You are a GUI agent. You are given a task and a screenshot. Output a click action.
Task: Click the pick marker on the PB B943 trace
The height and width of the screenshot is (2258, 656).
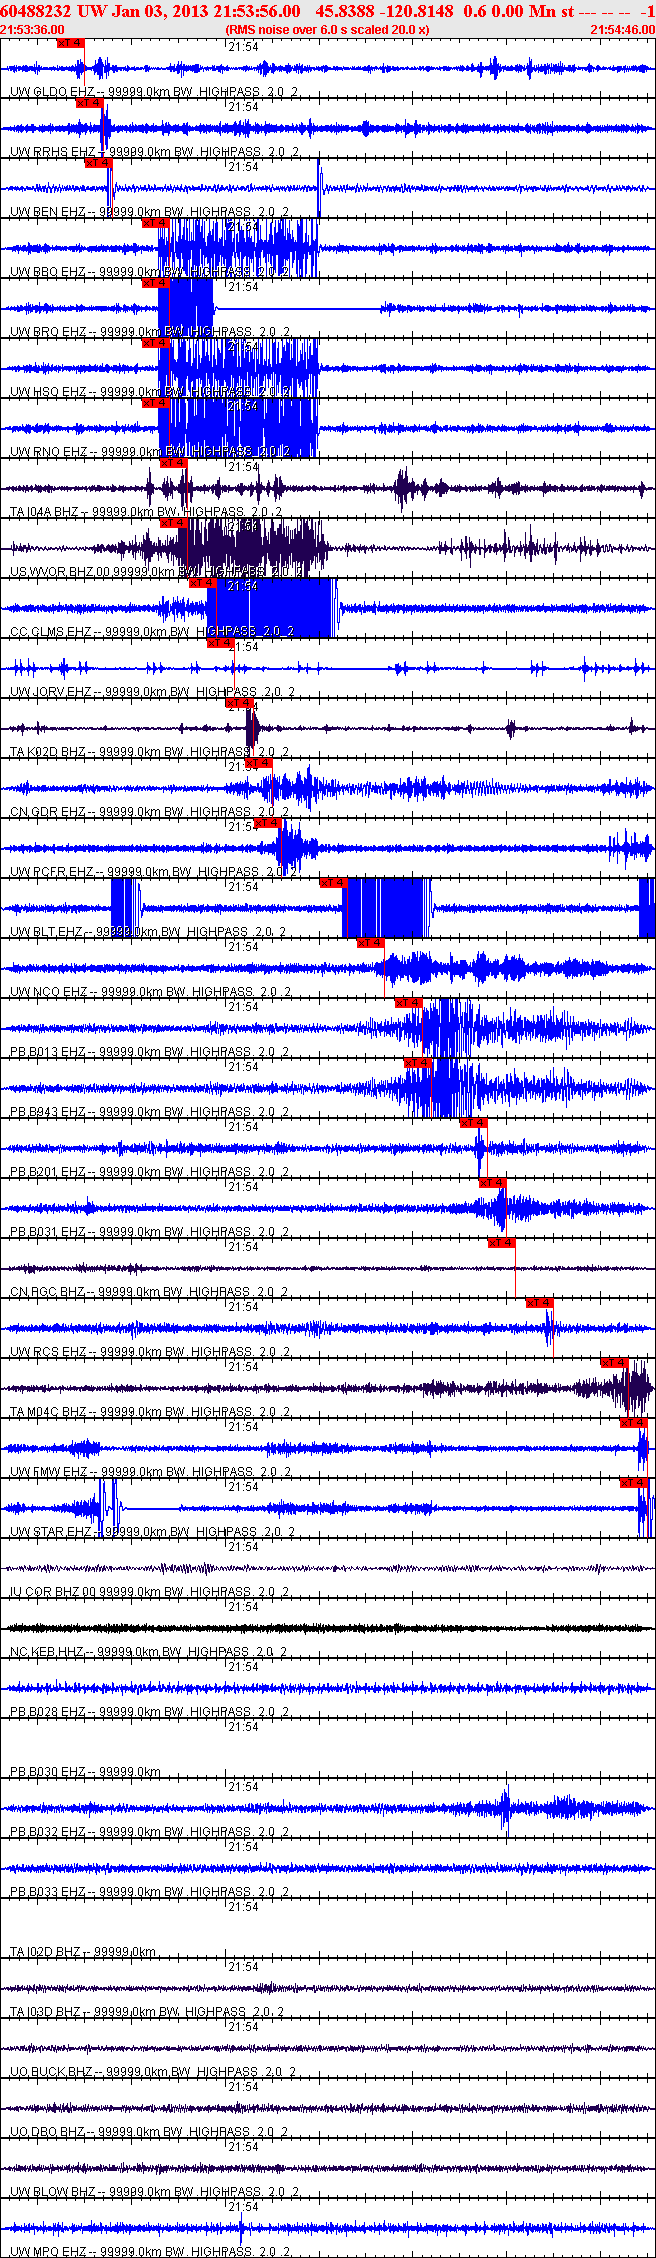point(418,1063)
